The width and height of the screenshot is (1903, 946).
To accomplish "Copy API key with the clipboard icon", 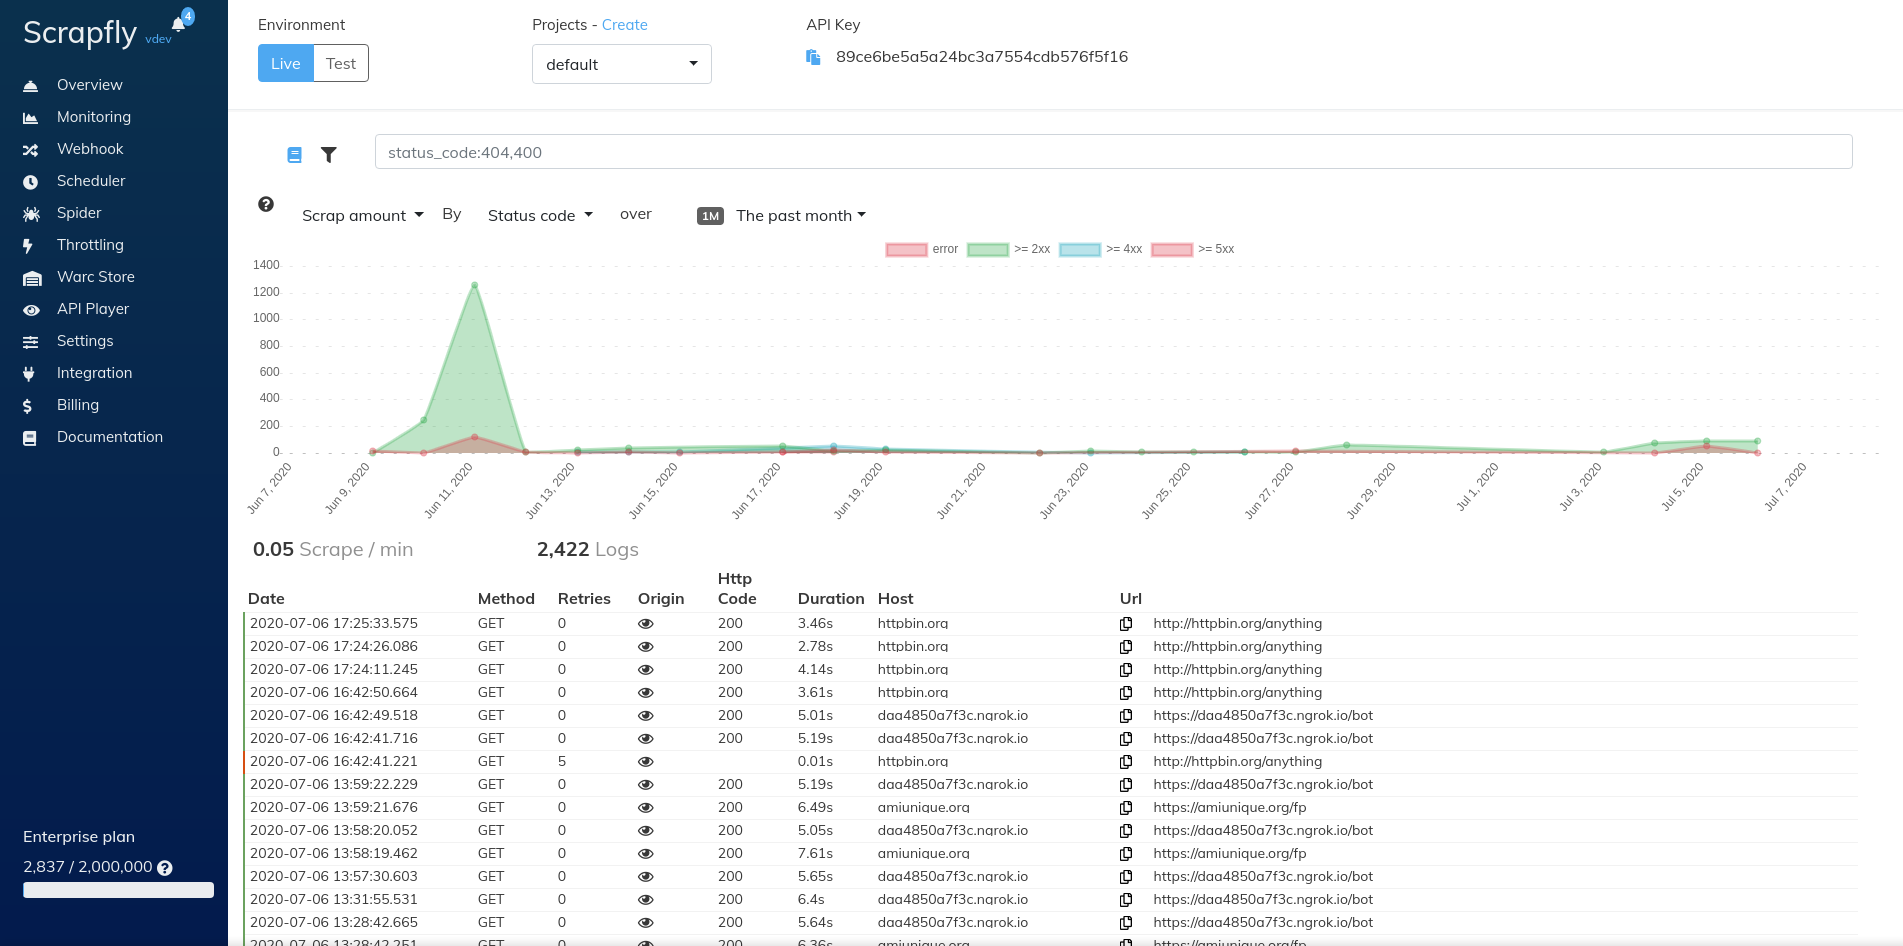I will [813, 57].
